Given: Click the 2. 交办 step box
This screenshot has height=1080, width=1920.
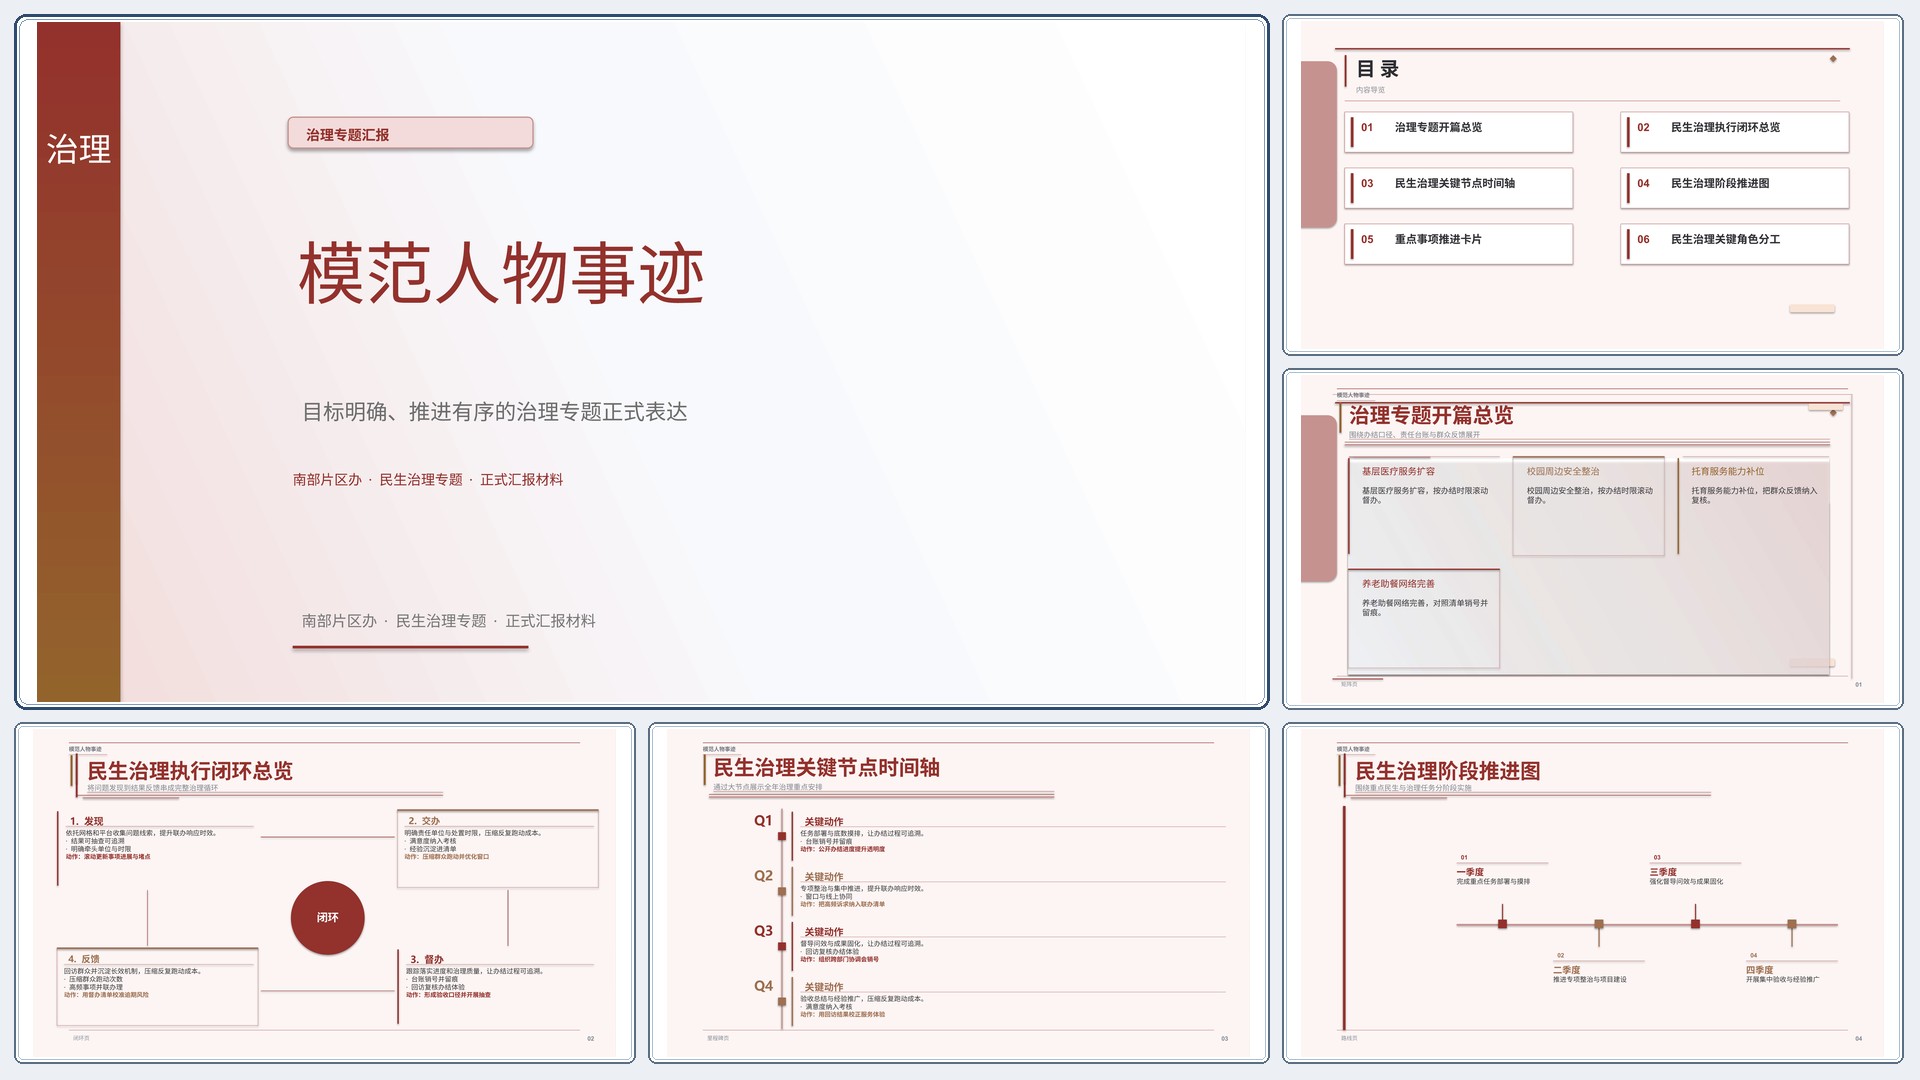Looking at the screenshot, I should point(498,848).
